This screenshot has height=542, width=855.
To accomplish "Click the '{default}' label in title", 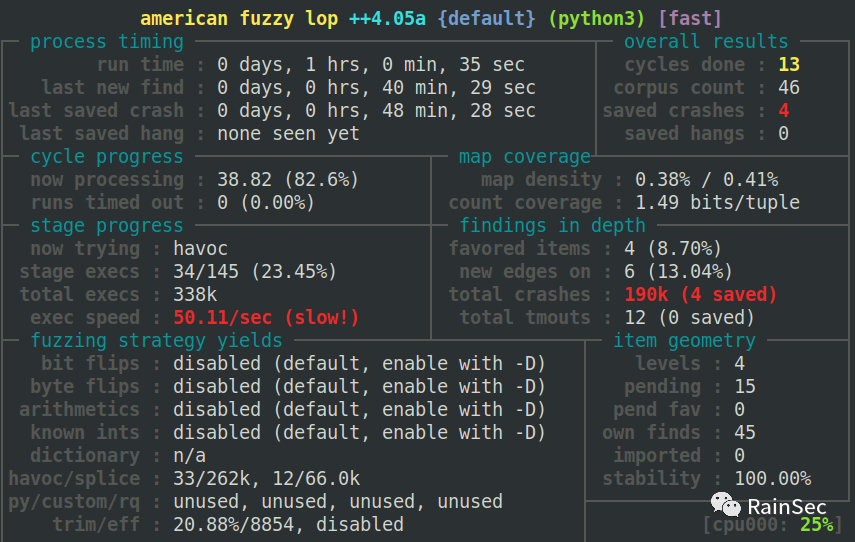I will pos(486,19).
